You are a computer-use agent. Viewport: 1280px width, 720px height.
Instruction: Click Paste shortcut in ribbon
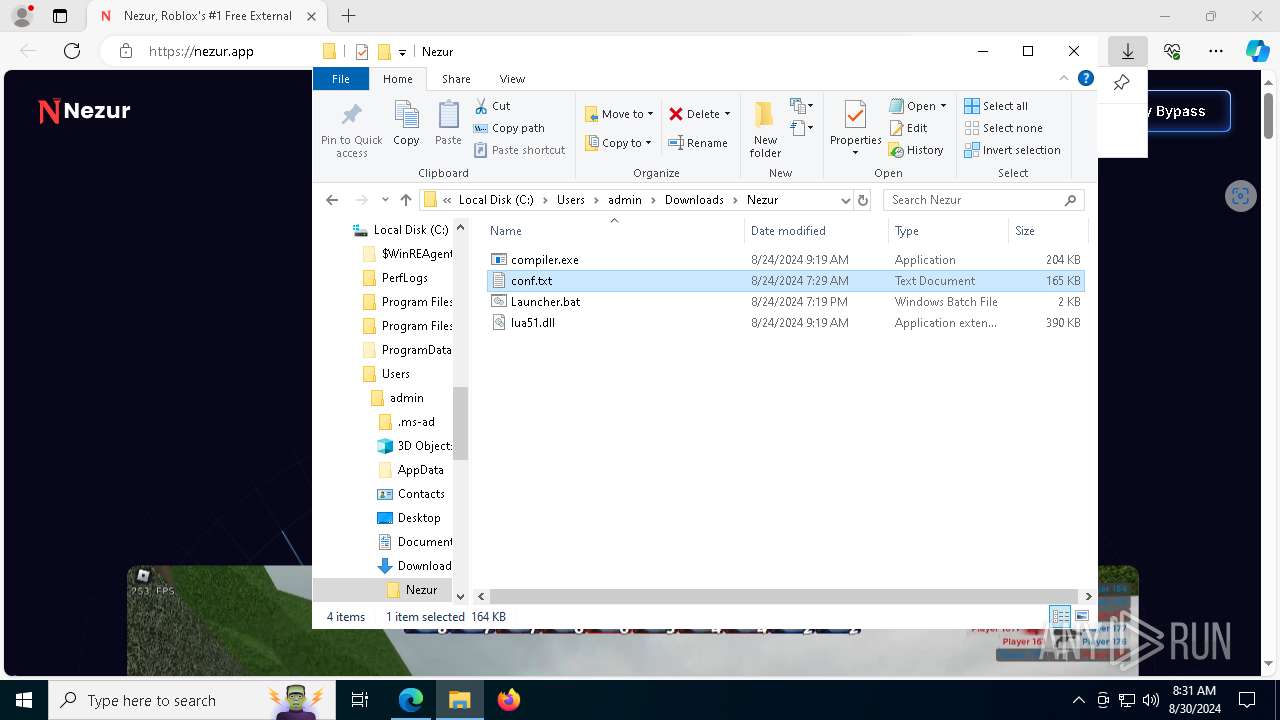[x=519, y=150]
